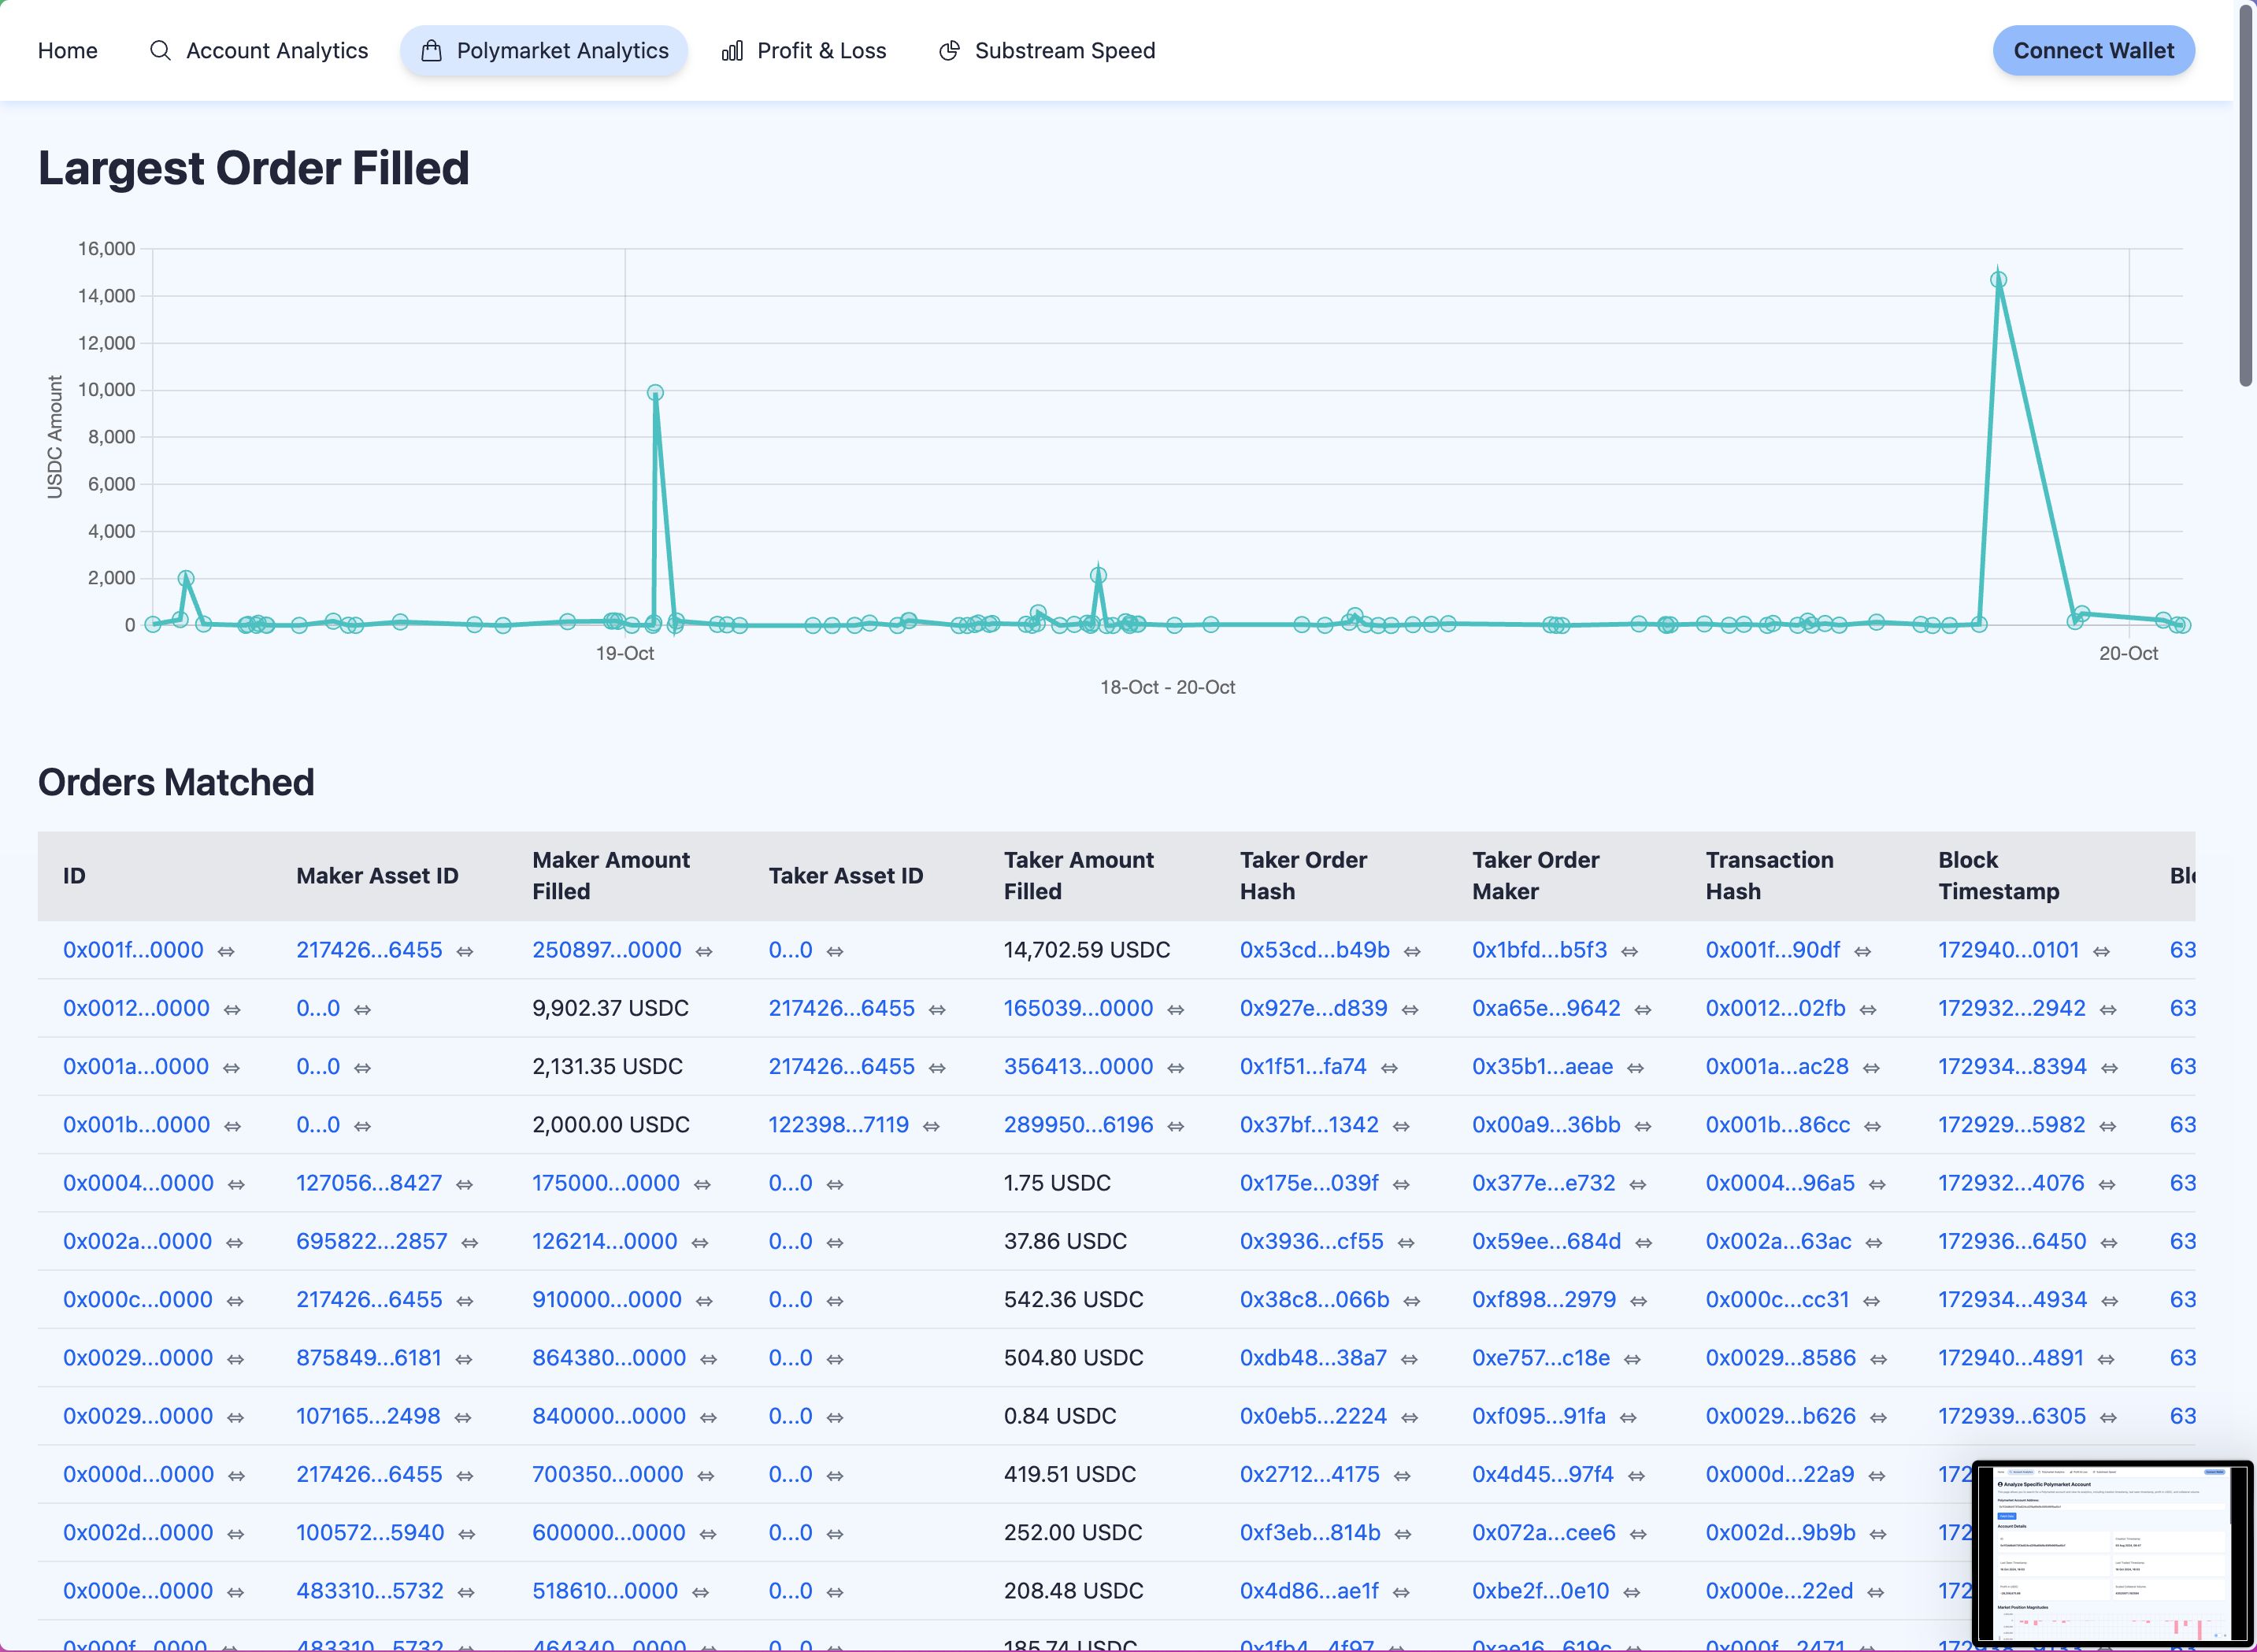The width and height of the screenshot is (2257, 1652).
Task: Open transaction hash 0x0012...02fb
Action: click(x=1775, y=1008)
